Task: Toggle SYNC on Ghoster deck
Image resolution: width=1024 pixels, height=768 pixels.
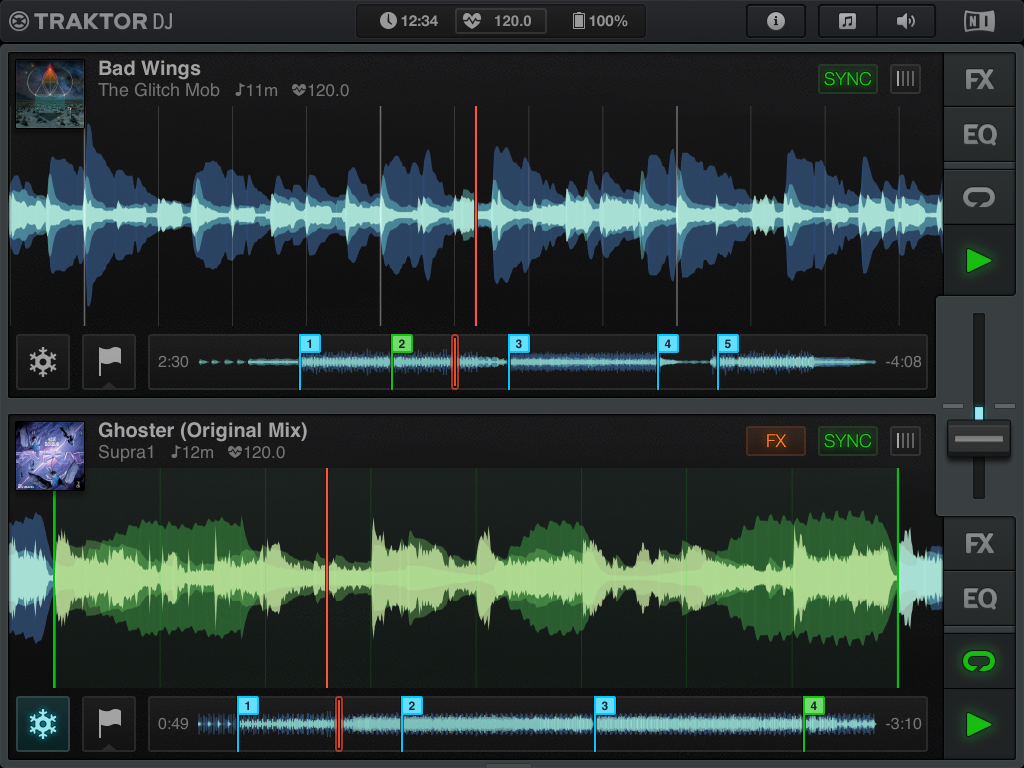Action: tap(847, 441)
